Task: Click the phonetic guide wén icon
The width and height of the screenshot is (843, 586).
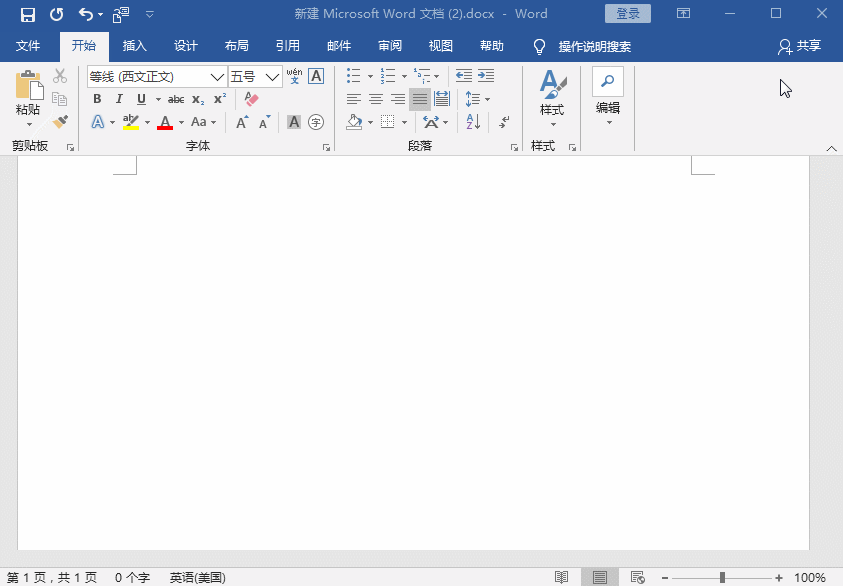Action: click(294, 76)
